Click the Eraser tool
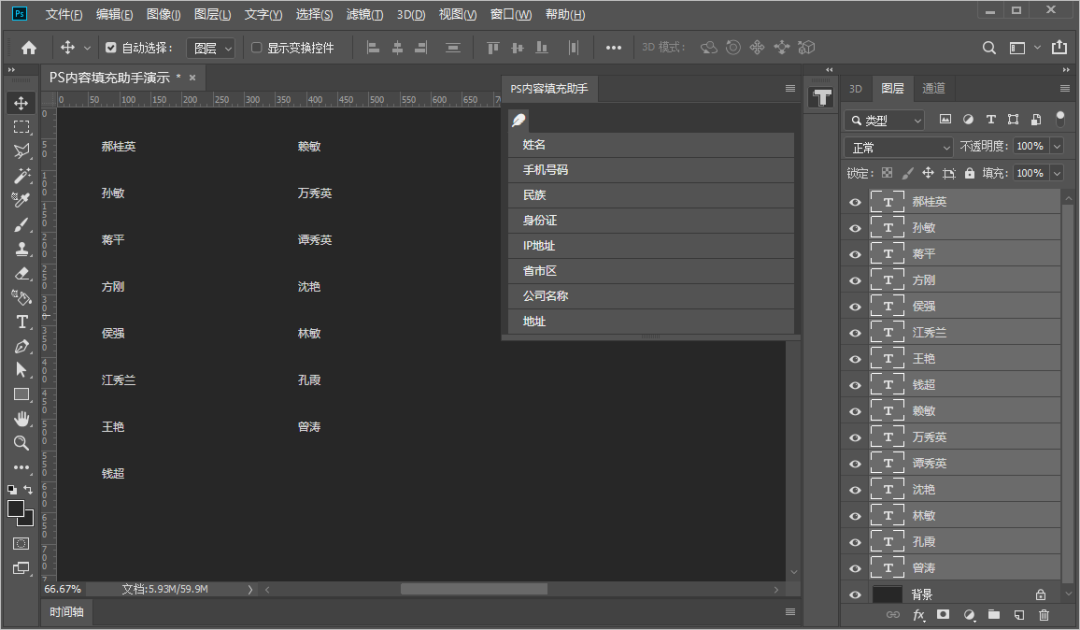The image size is (1080, 630). click(21, 273)
